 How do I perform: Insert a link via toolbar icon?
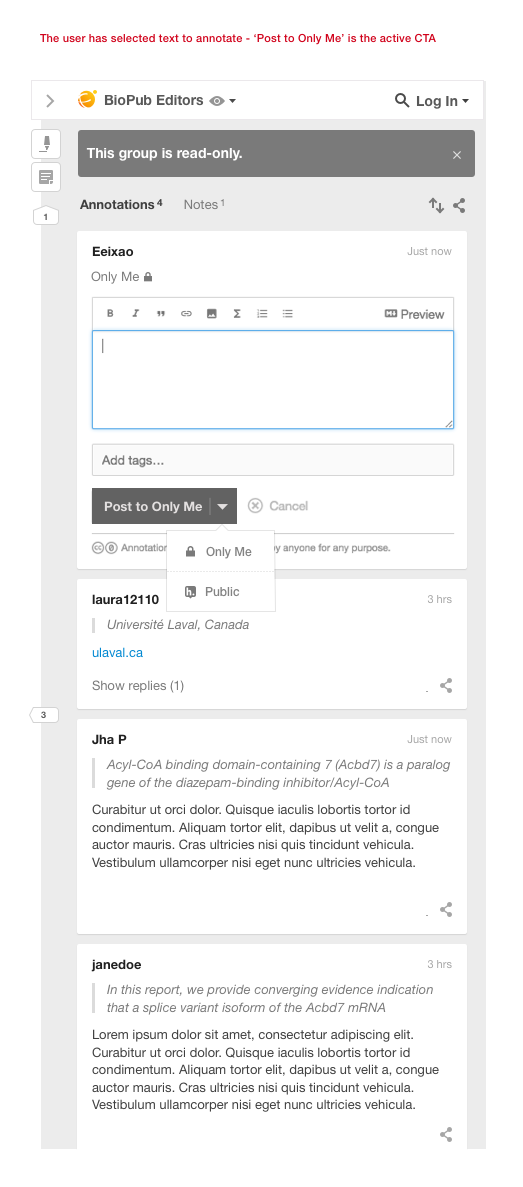pyautogui.click(x=186, y=313)
